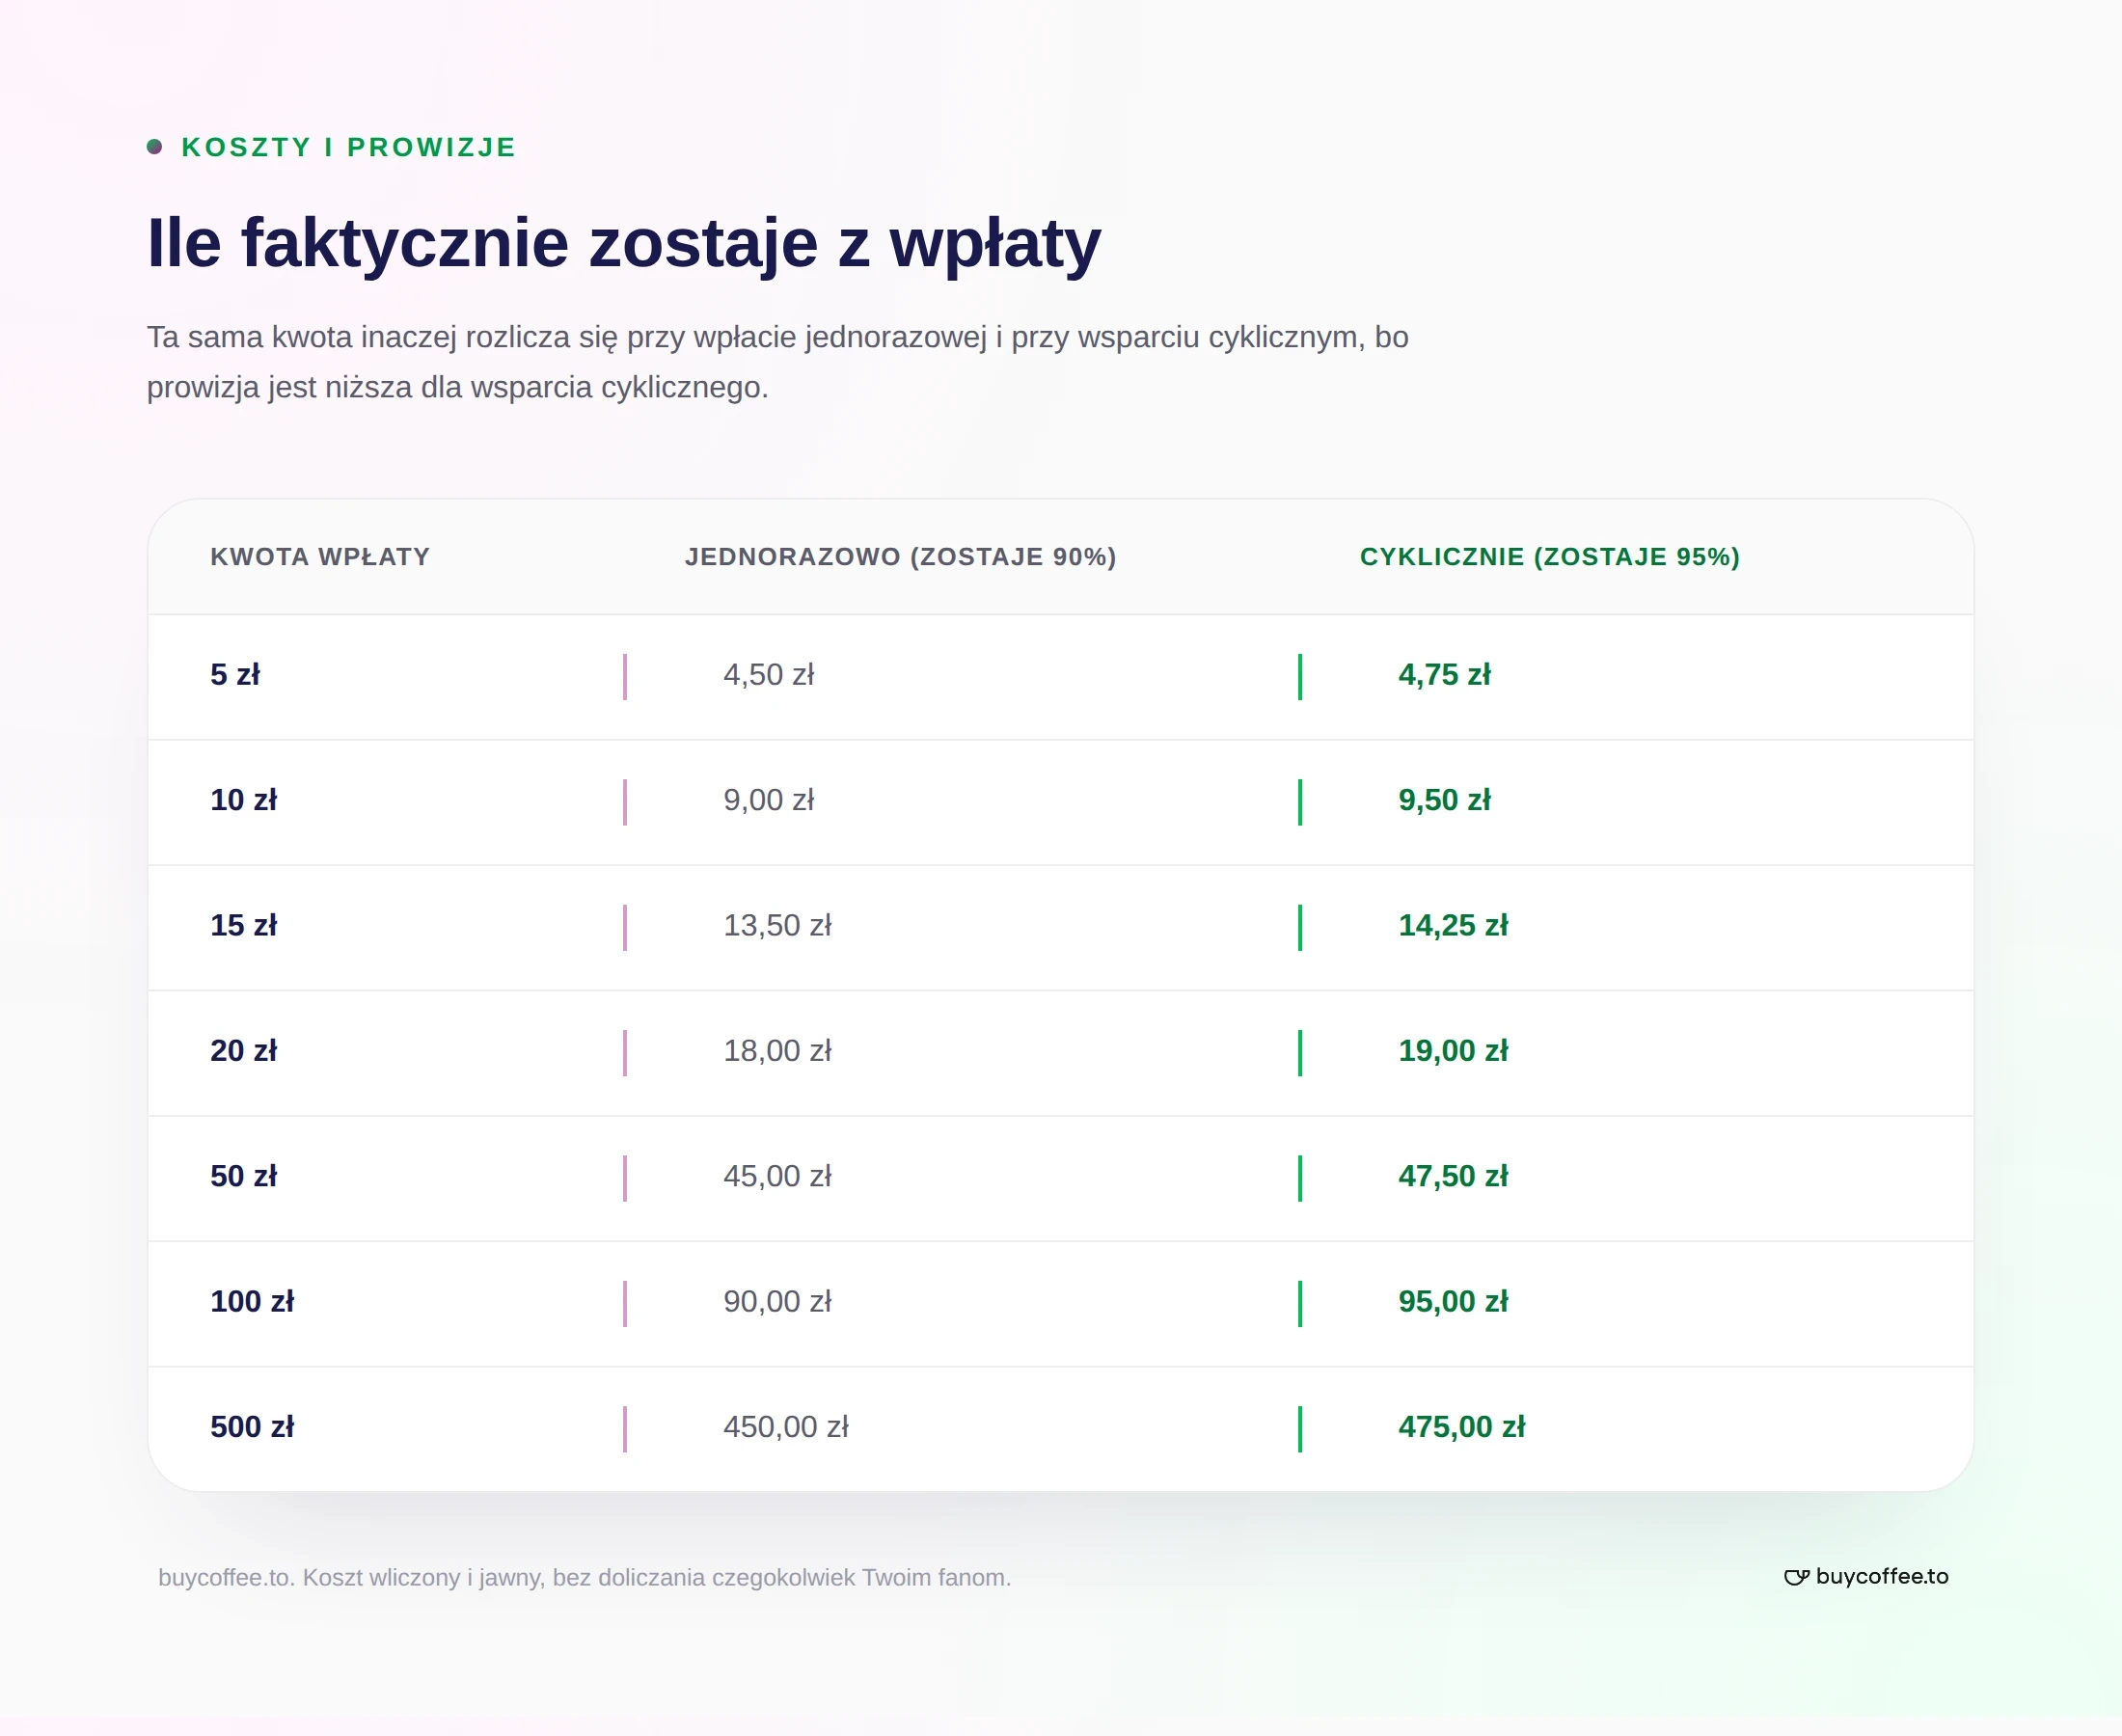This screenshot has height=1736, width=2122.
Task: Click the footer note about 'Koszt wliczony i jawny'
Action: (x=585, y=1578)
